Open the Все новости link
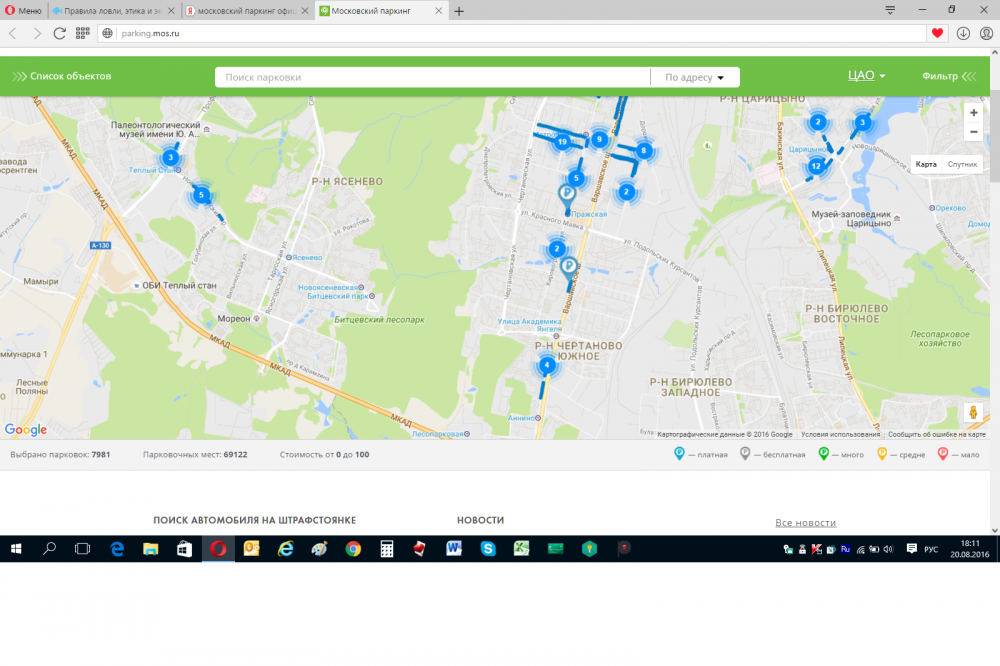Image resolution: width=1000 pixels, height=666 pixels. pyautogui.click(x=805, y=523)
